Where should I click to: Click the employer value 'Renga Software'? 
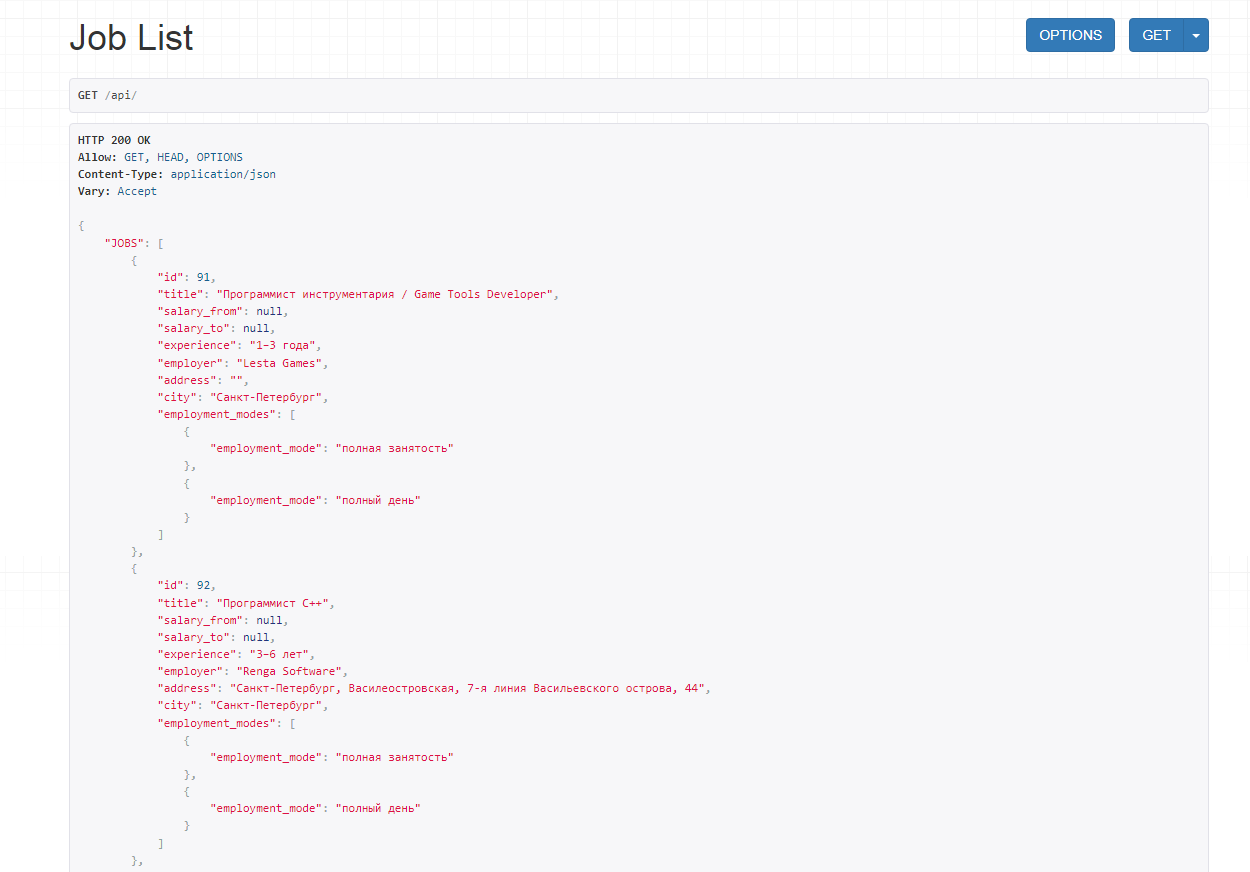[292, 671]
